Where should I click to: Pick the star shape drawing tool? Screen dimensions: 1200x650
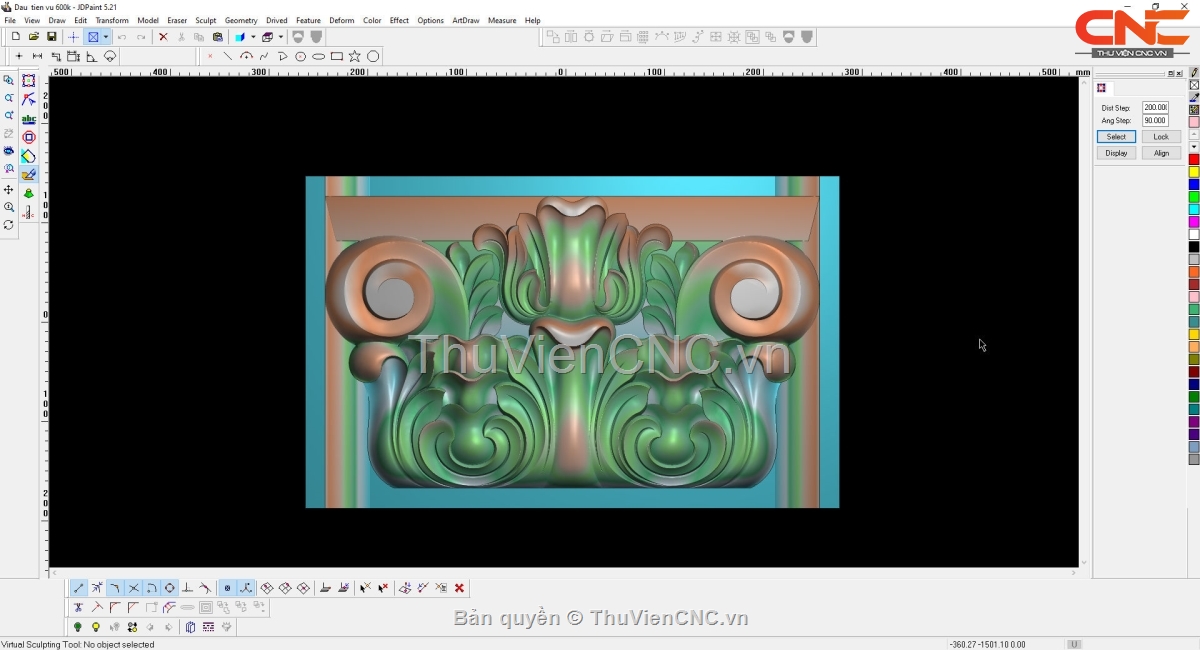click(x=355, y=57)
